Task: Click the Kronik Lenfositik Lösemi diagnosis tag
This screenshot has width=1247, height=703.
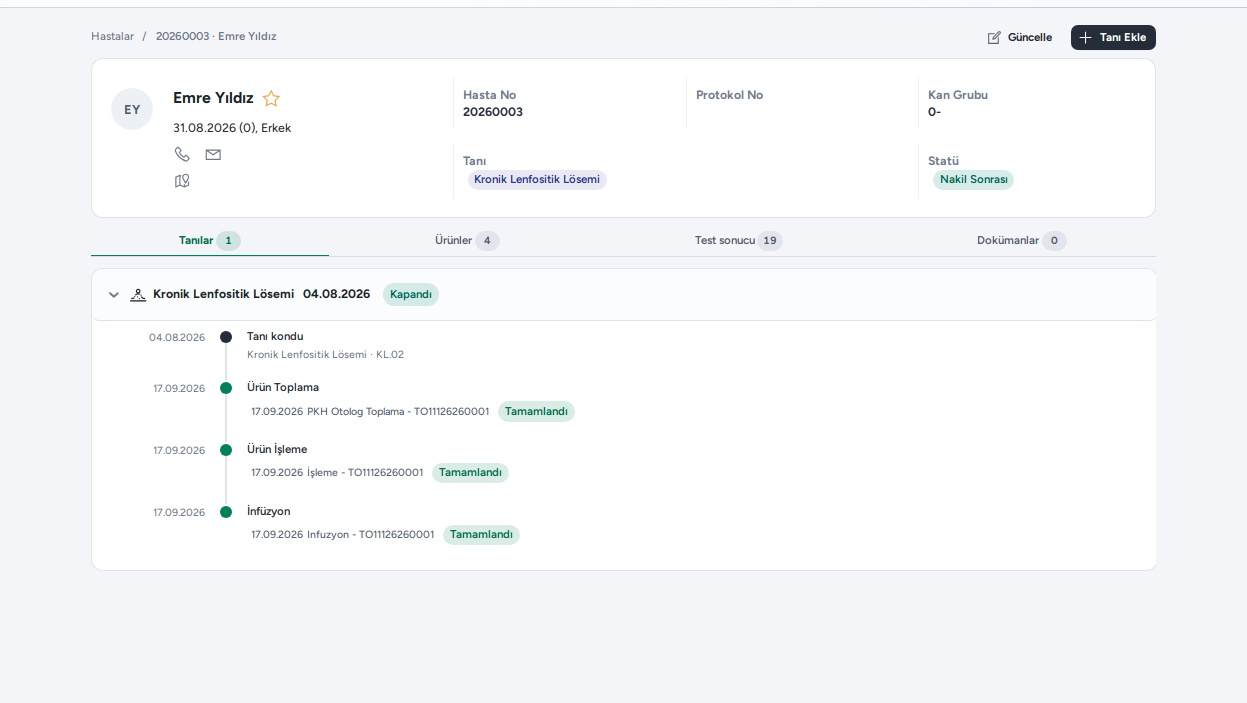Action: coord(537,180)
